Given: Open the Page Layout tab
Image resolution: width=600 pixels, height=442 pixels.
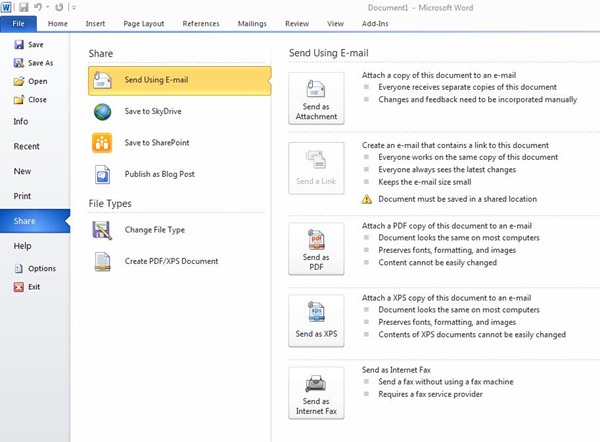Looking at the screenshot, I should [x=146, y=22].
